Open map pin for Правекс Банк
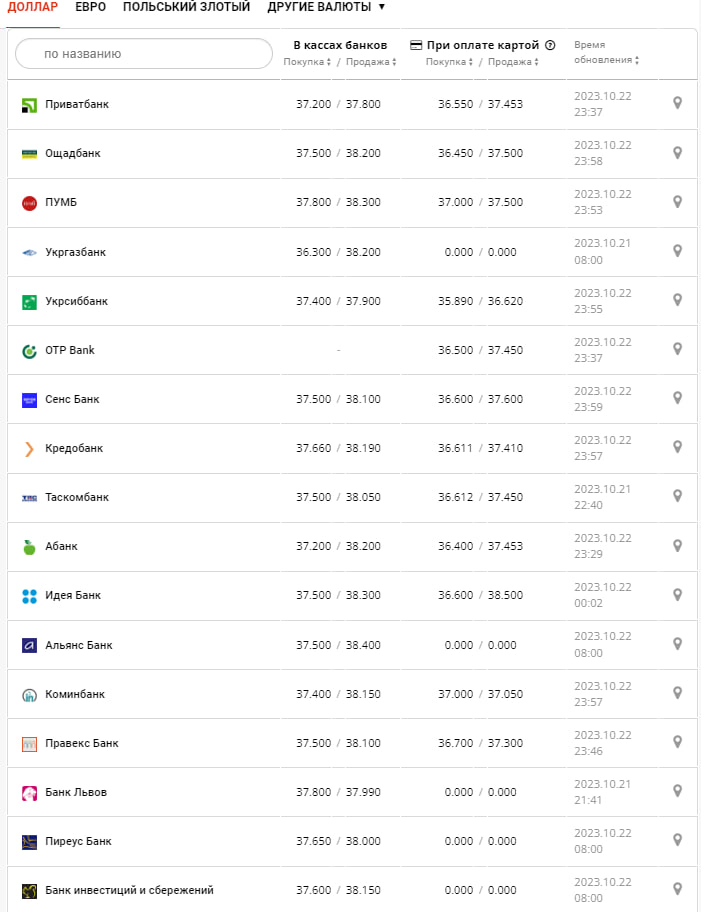Viewport: 701px width, 912px height. pos(677,742)
